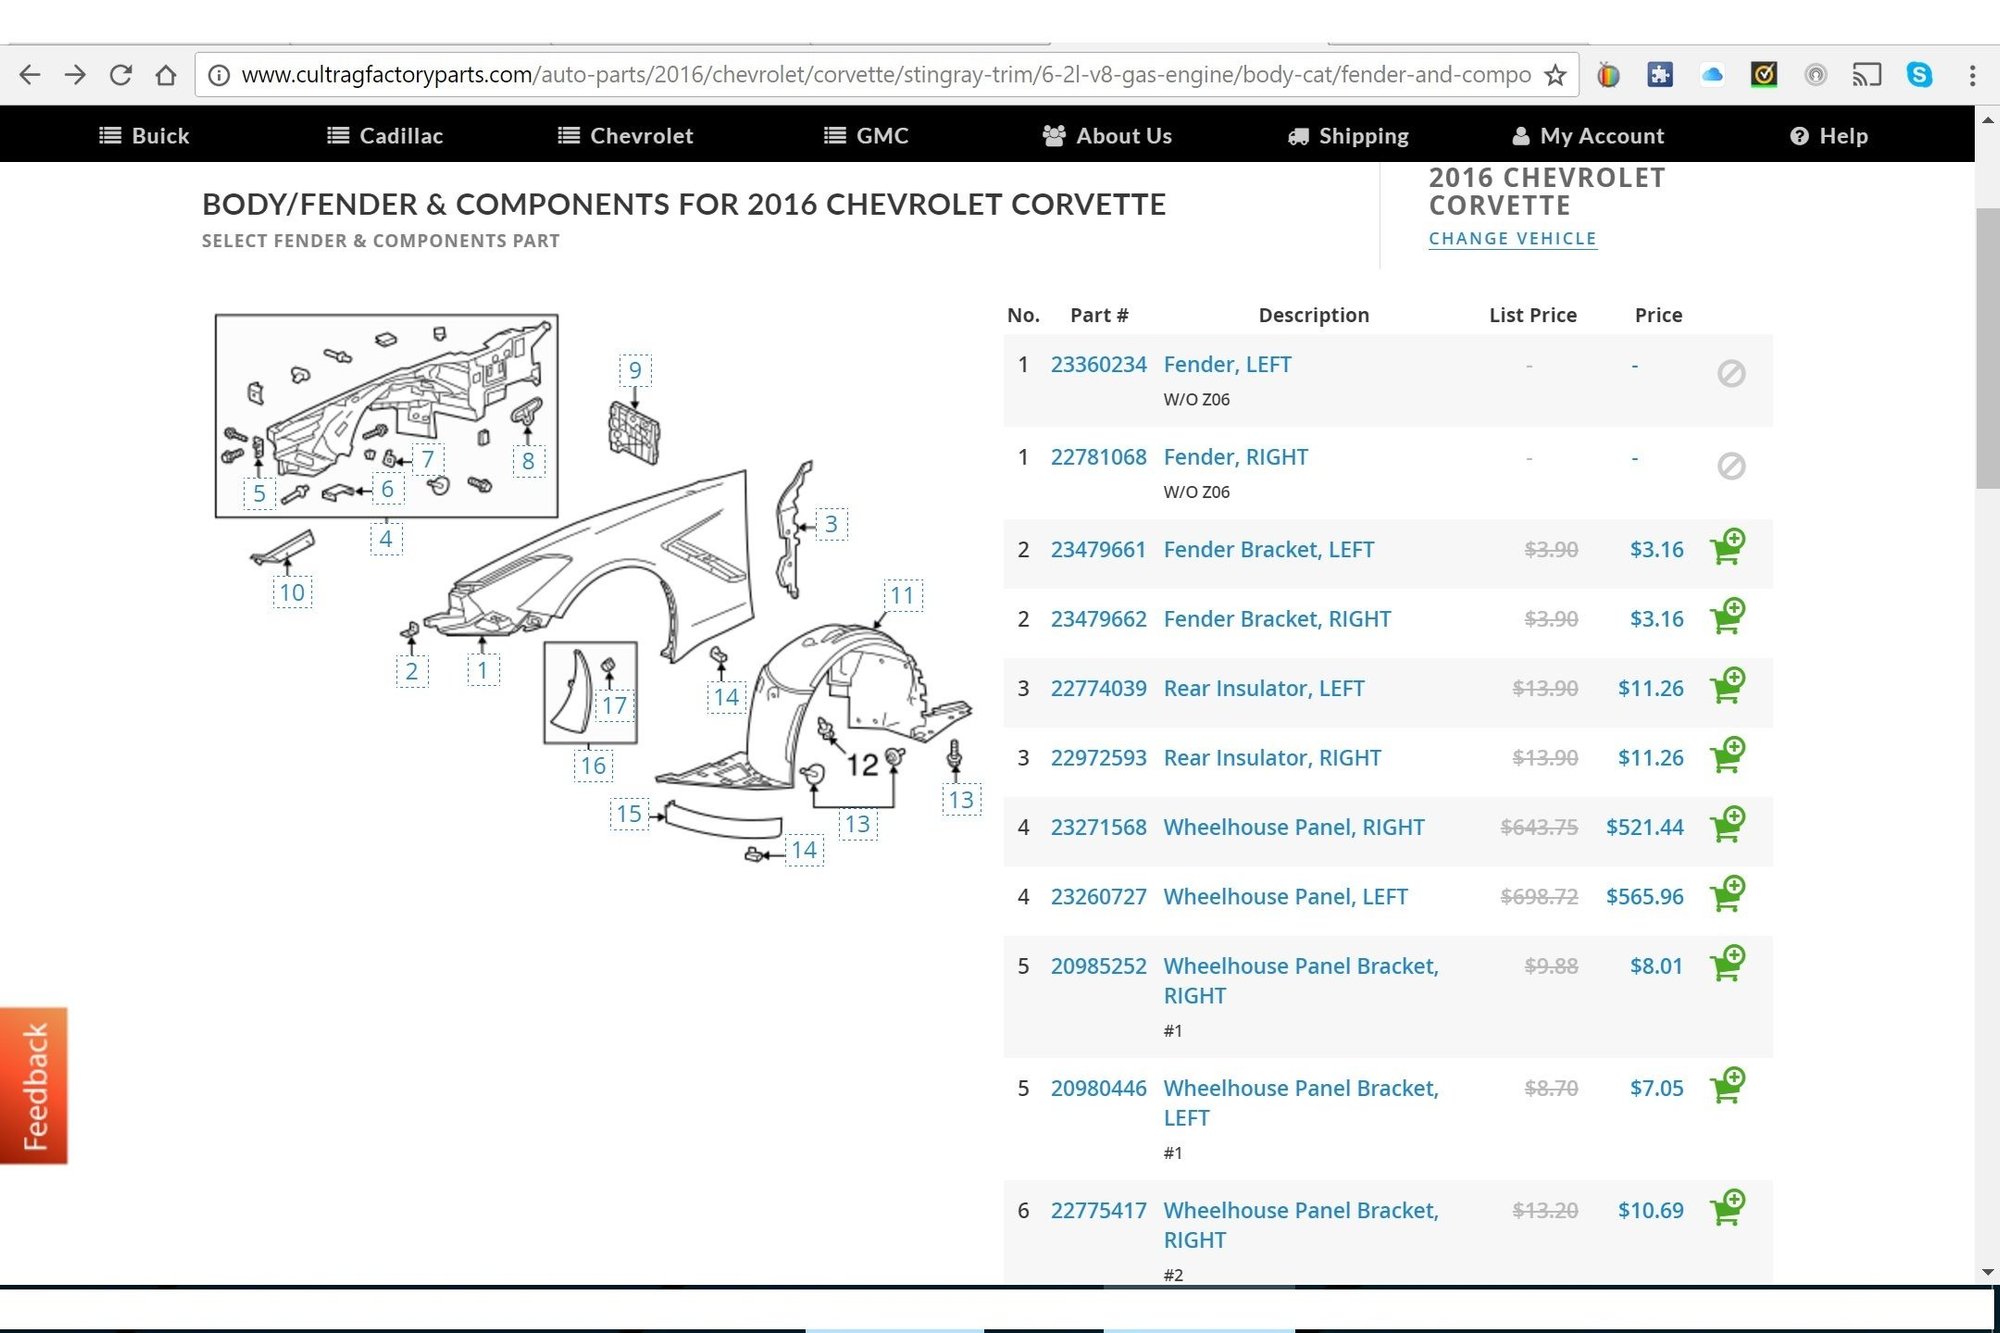Click browser reload button
The width and height of the screenshot is (2000, 1333).
tap(121, 75)
